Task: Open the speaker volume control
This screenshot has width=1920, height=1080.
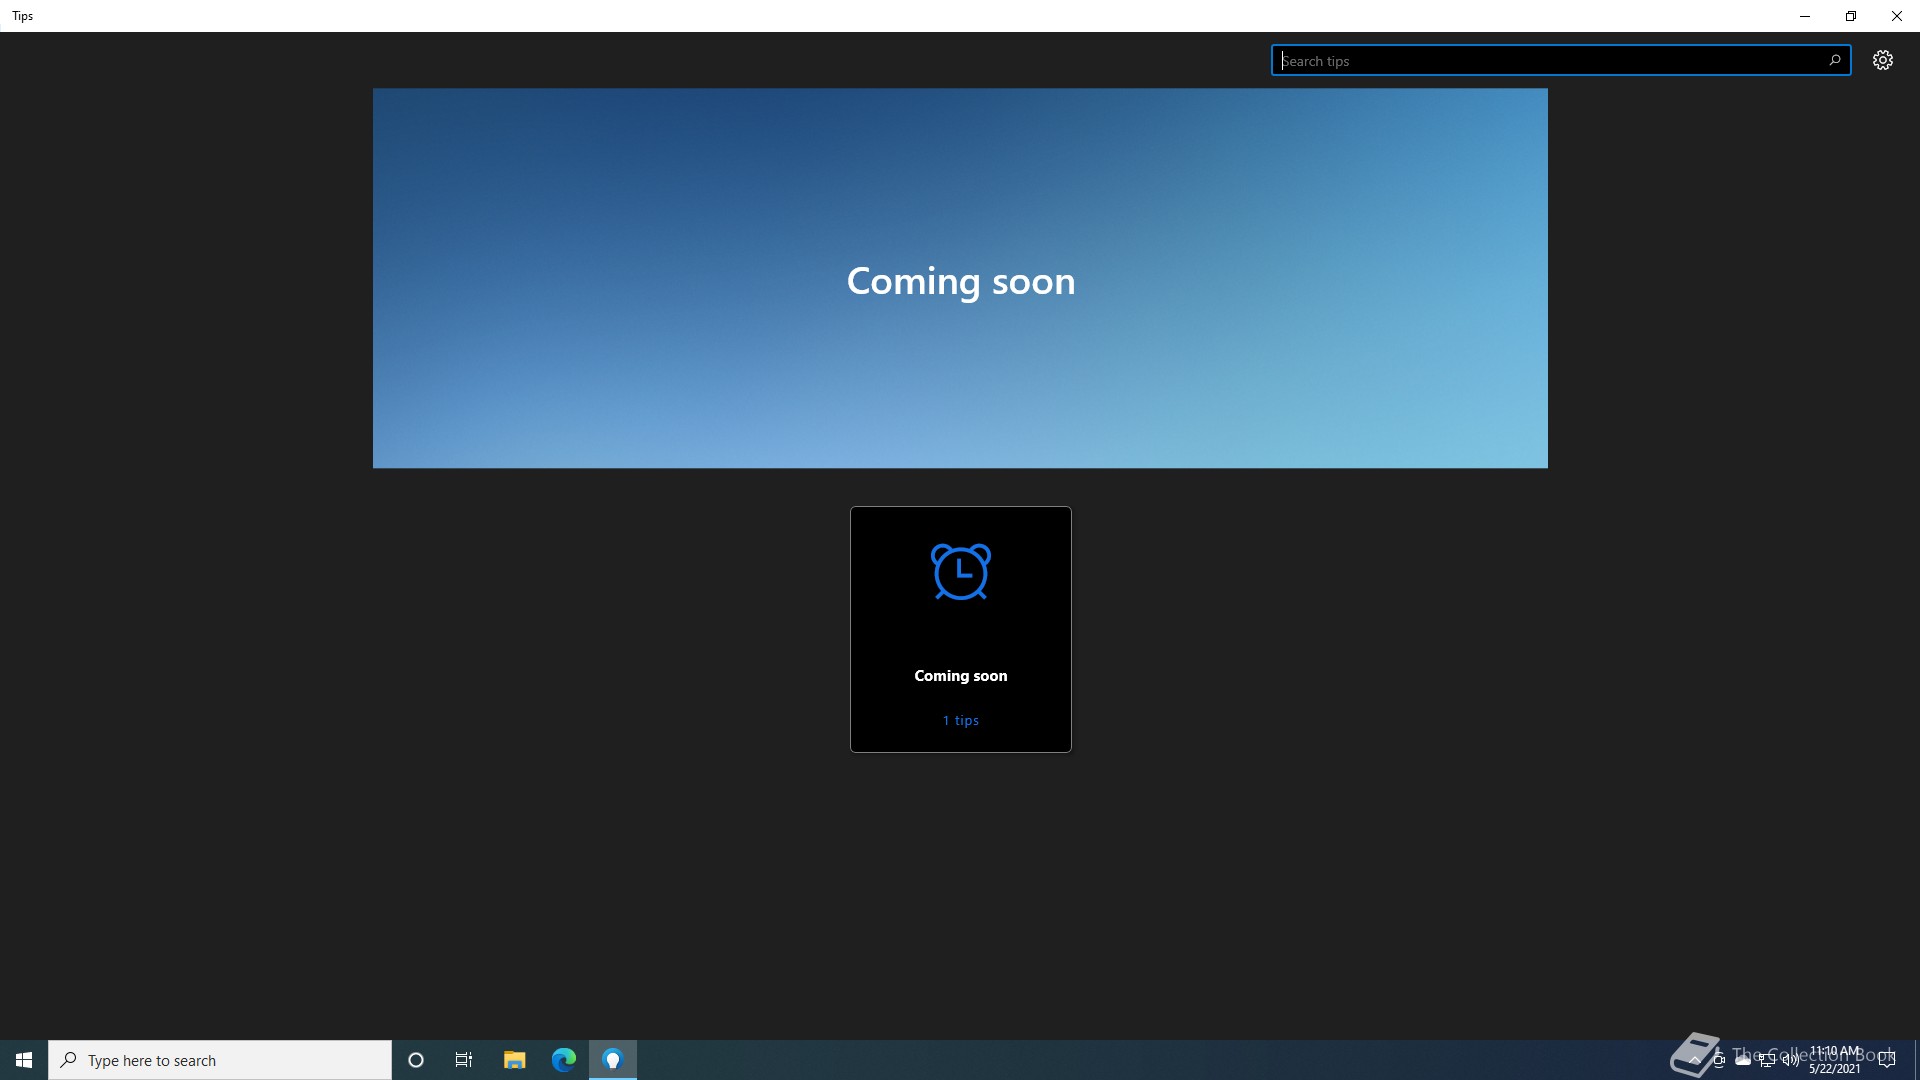Action: (1791, 1060)
